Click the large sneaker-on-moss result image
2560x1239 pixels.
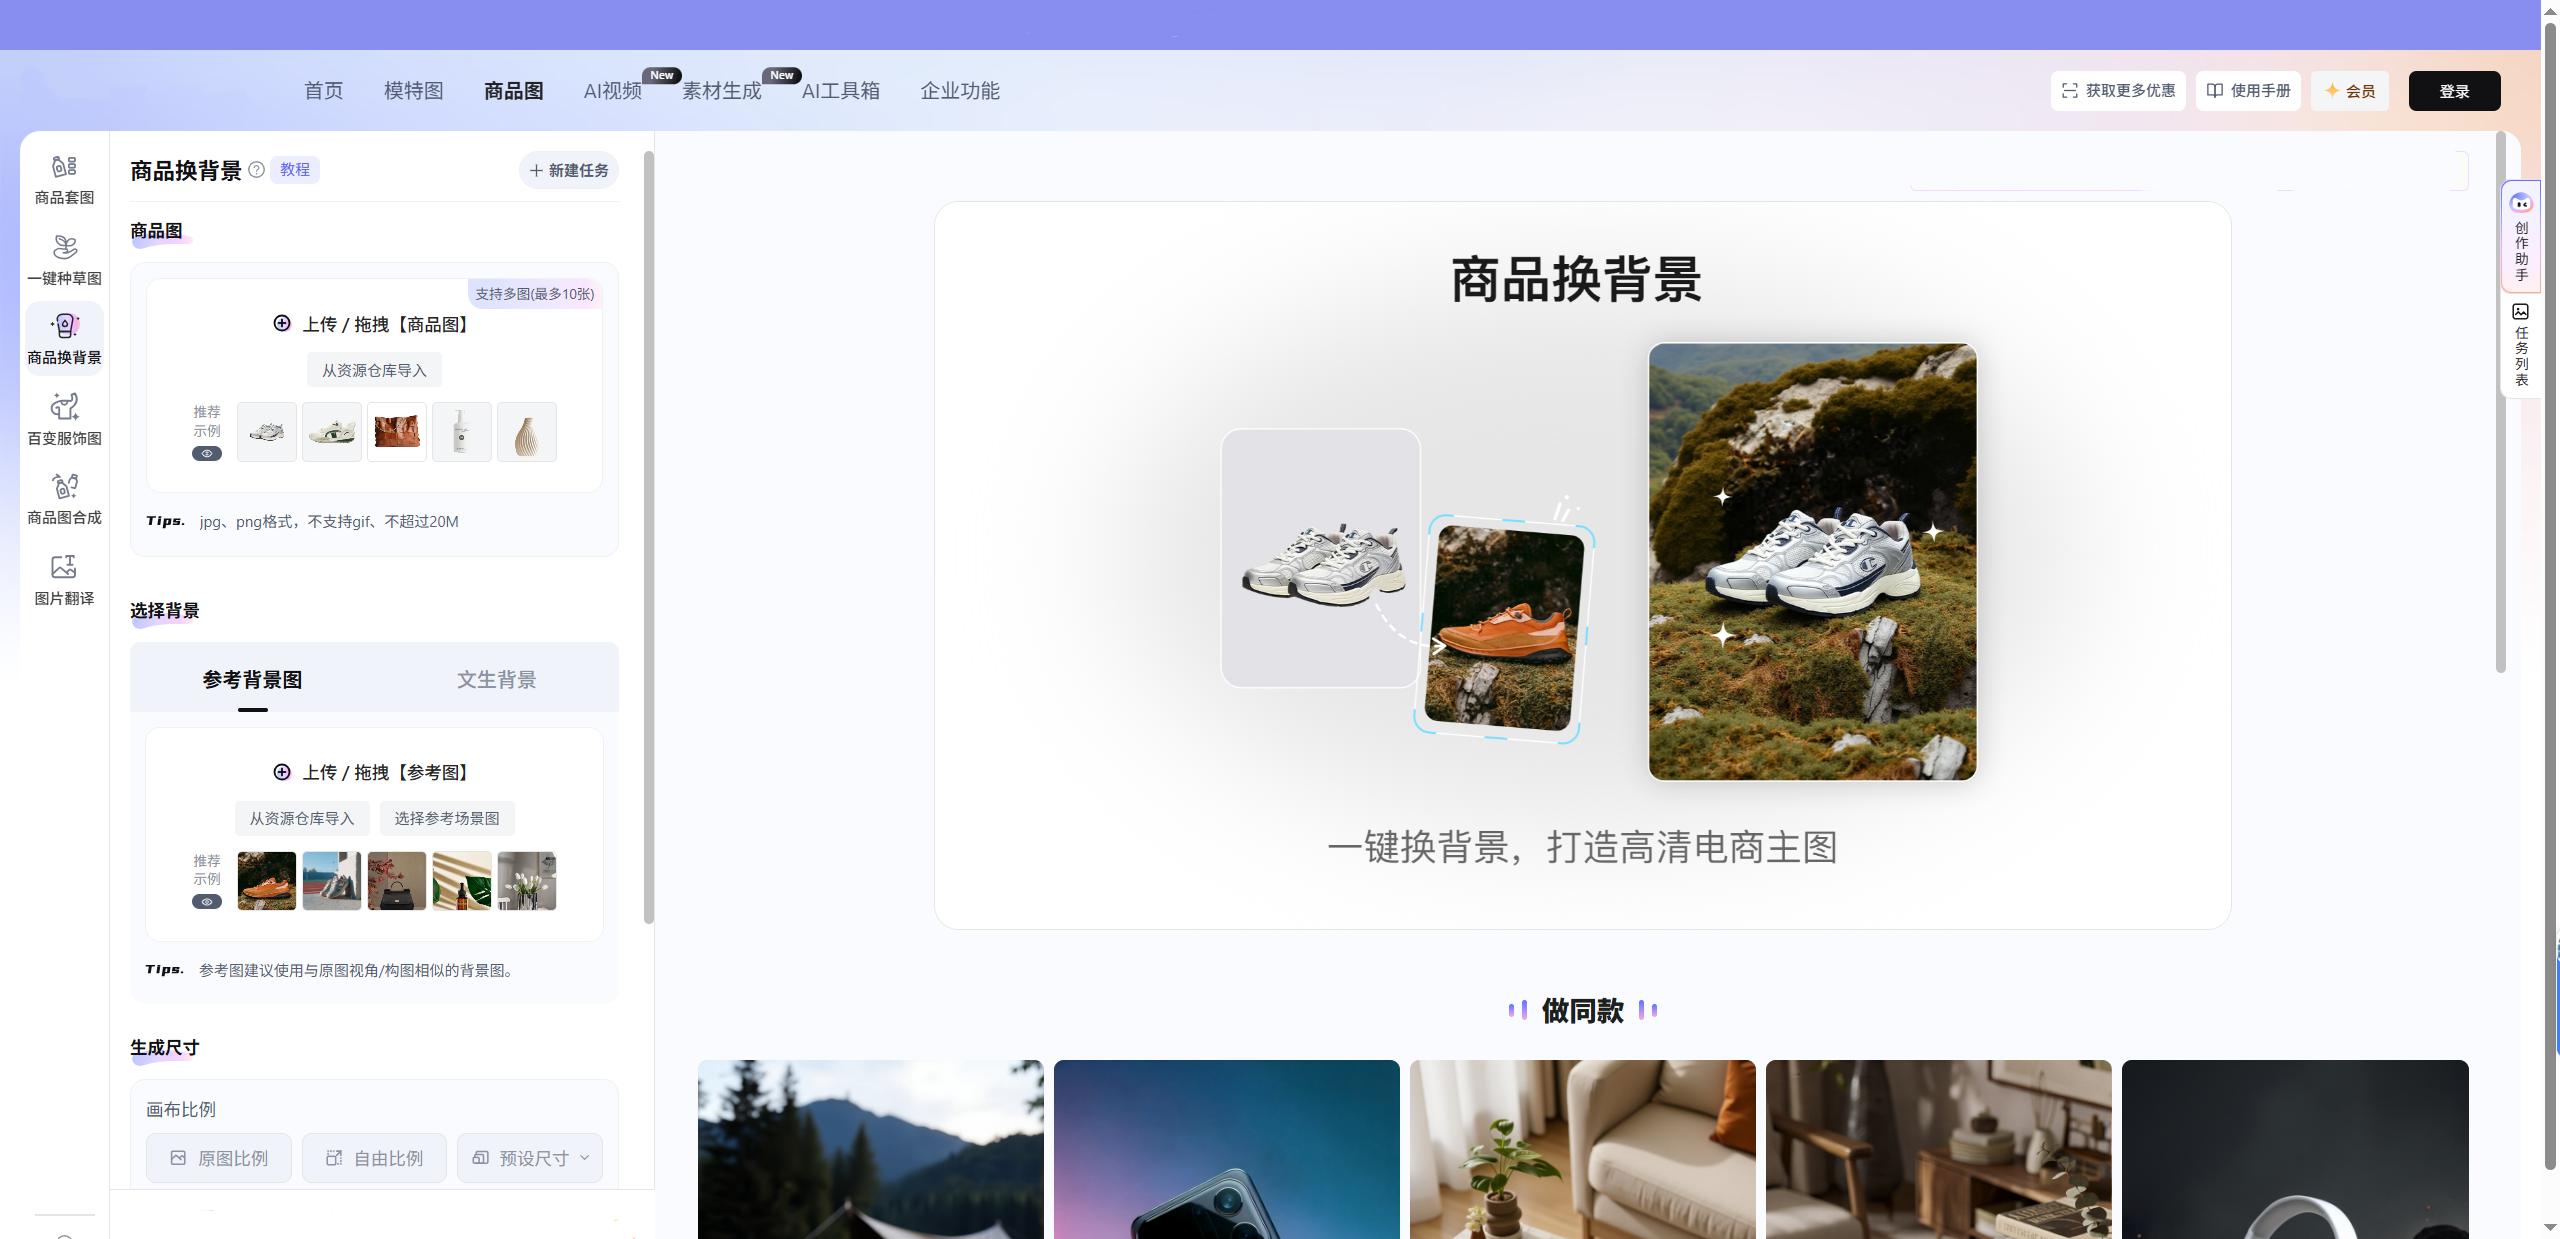(1812, 562)
